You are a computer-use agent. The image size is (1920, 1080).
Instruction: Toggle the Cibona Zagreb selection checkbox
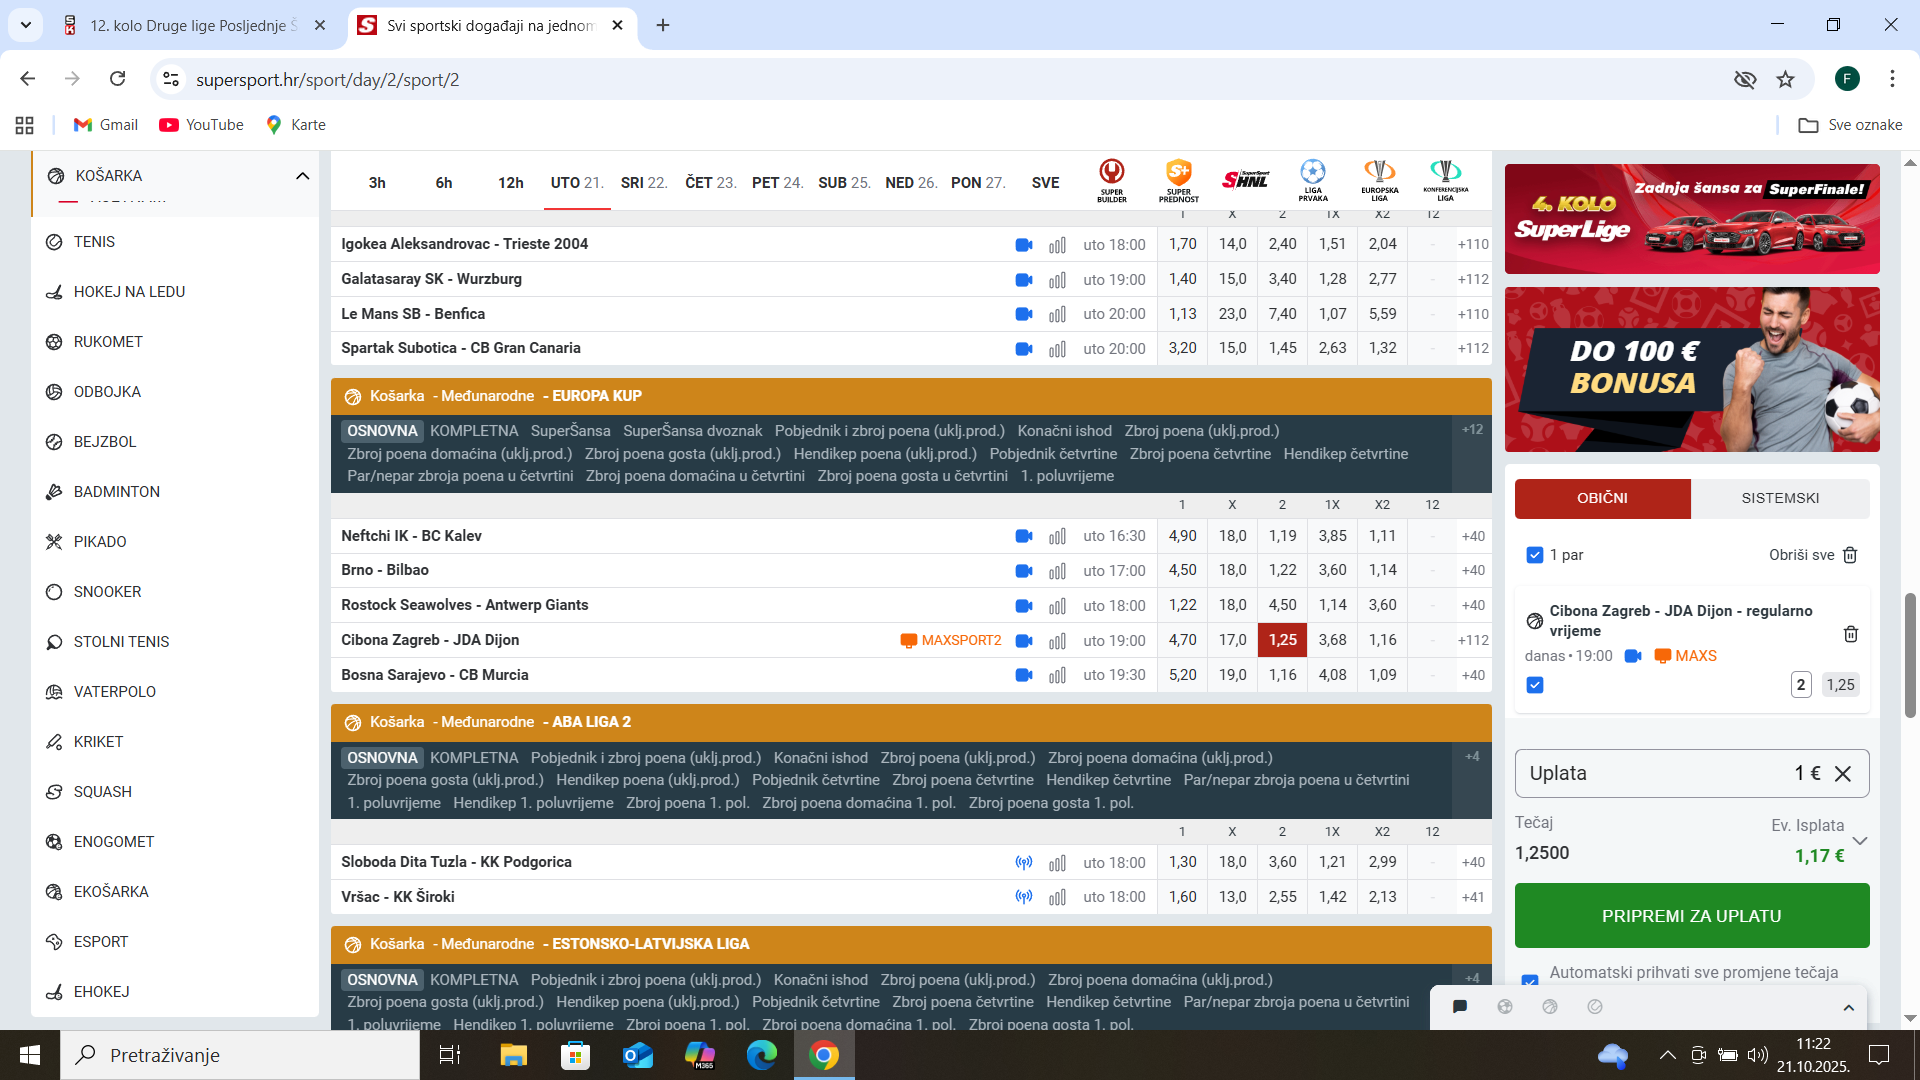[1535, 685]
